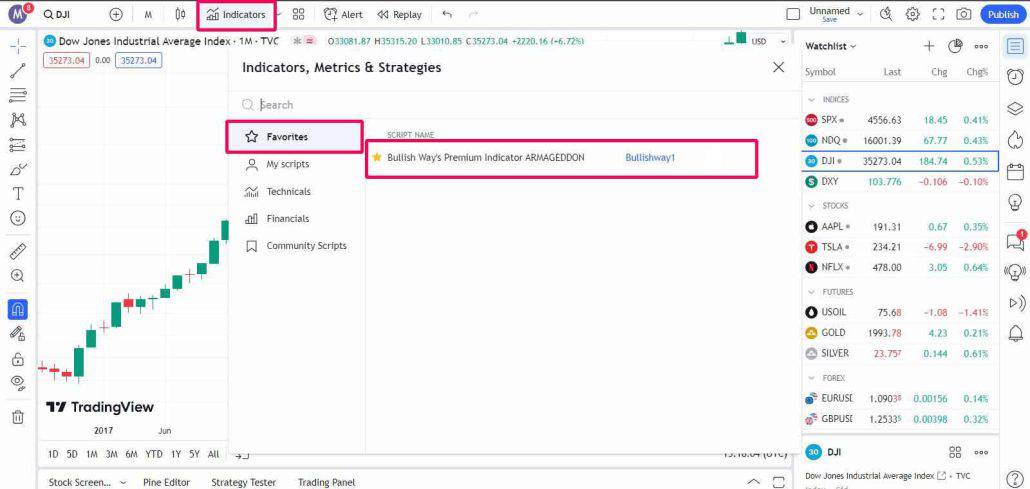This screenshot has height=489, width=1030.
Task: Add symbol to compare with plus icon
Action: 116,14
